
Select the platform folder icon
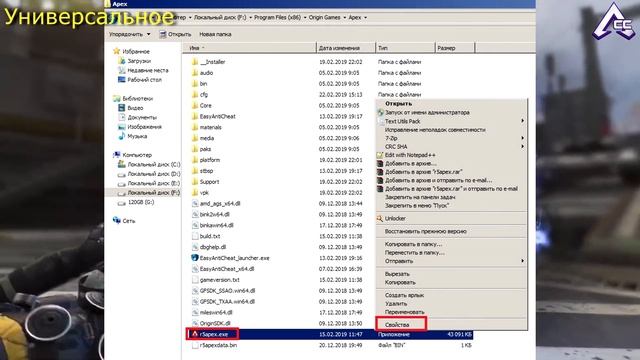click(x=195, y=160)
